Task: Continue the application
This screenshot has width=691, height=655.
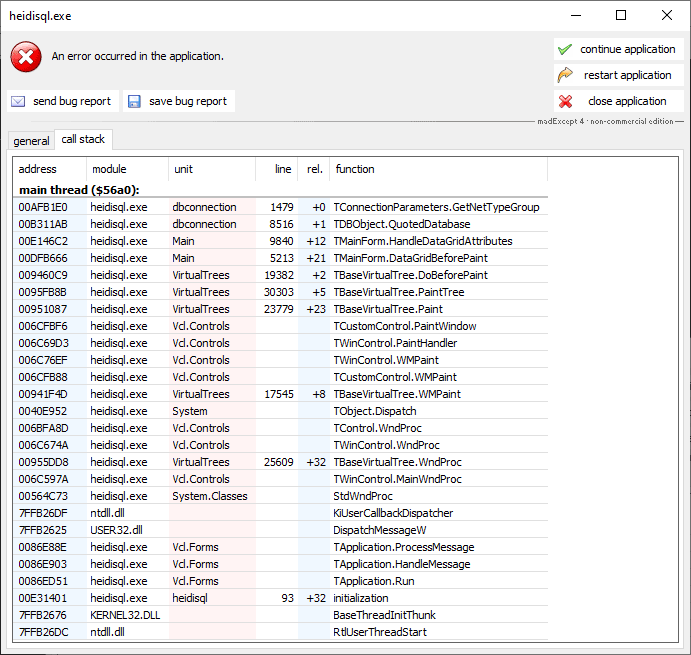Action: point(619,49)
